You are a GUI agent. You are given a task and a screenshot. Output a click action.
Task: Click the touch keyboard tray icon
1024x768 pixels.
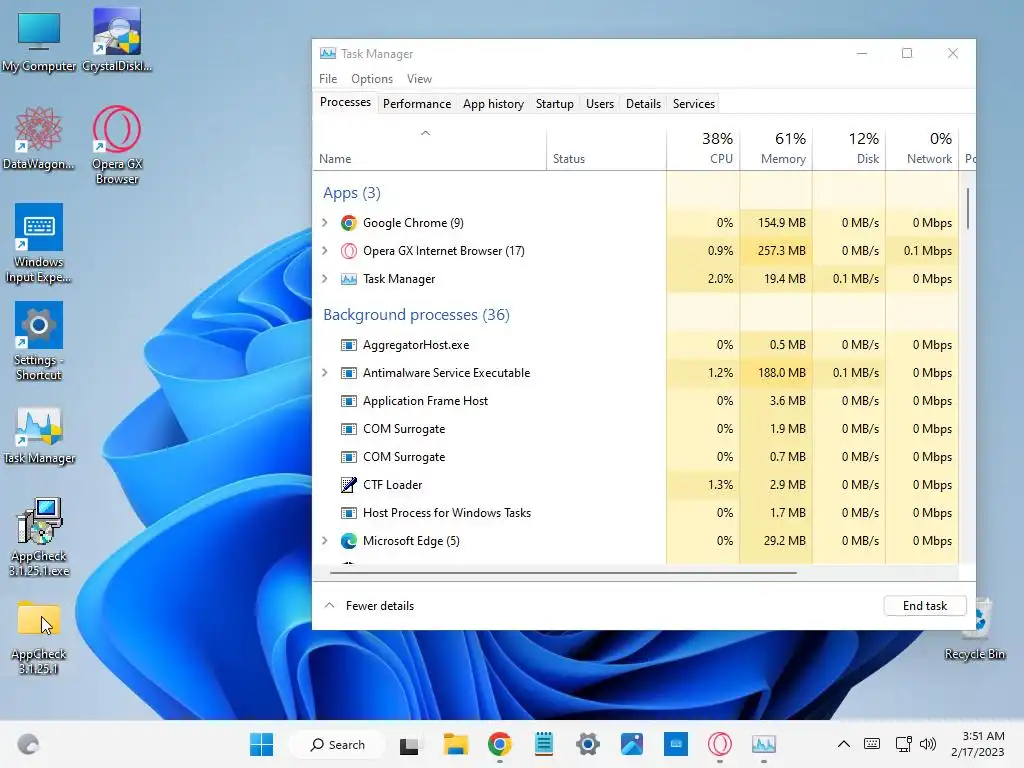872,744
